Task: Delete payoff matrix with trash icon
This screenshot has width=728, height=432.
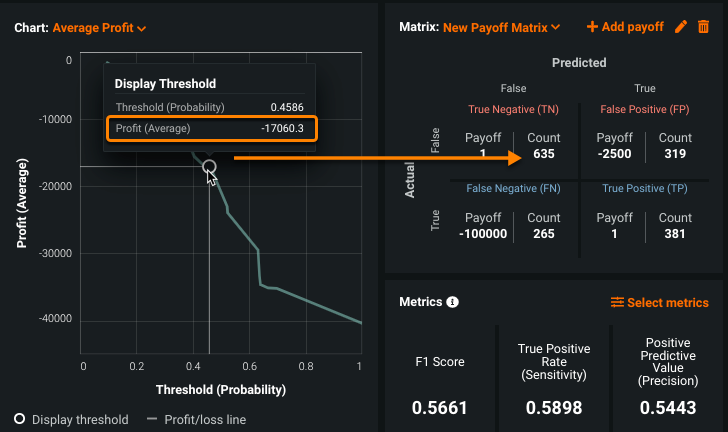Action: 703,27
